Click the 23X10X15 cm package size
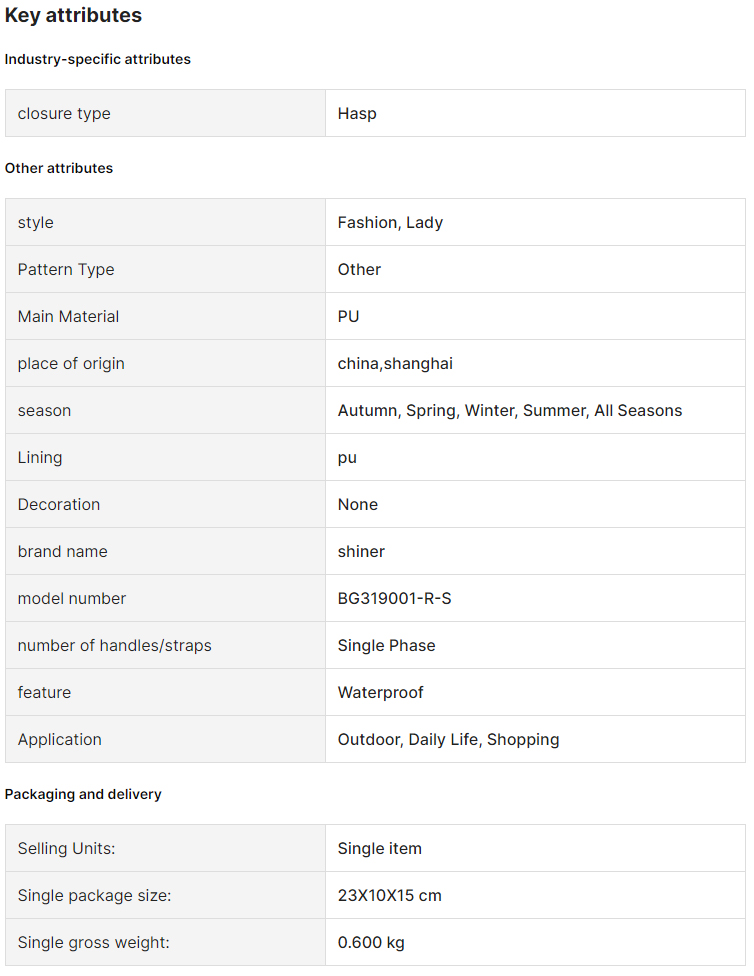 pos(389,895)
